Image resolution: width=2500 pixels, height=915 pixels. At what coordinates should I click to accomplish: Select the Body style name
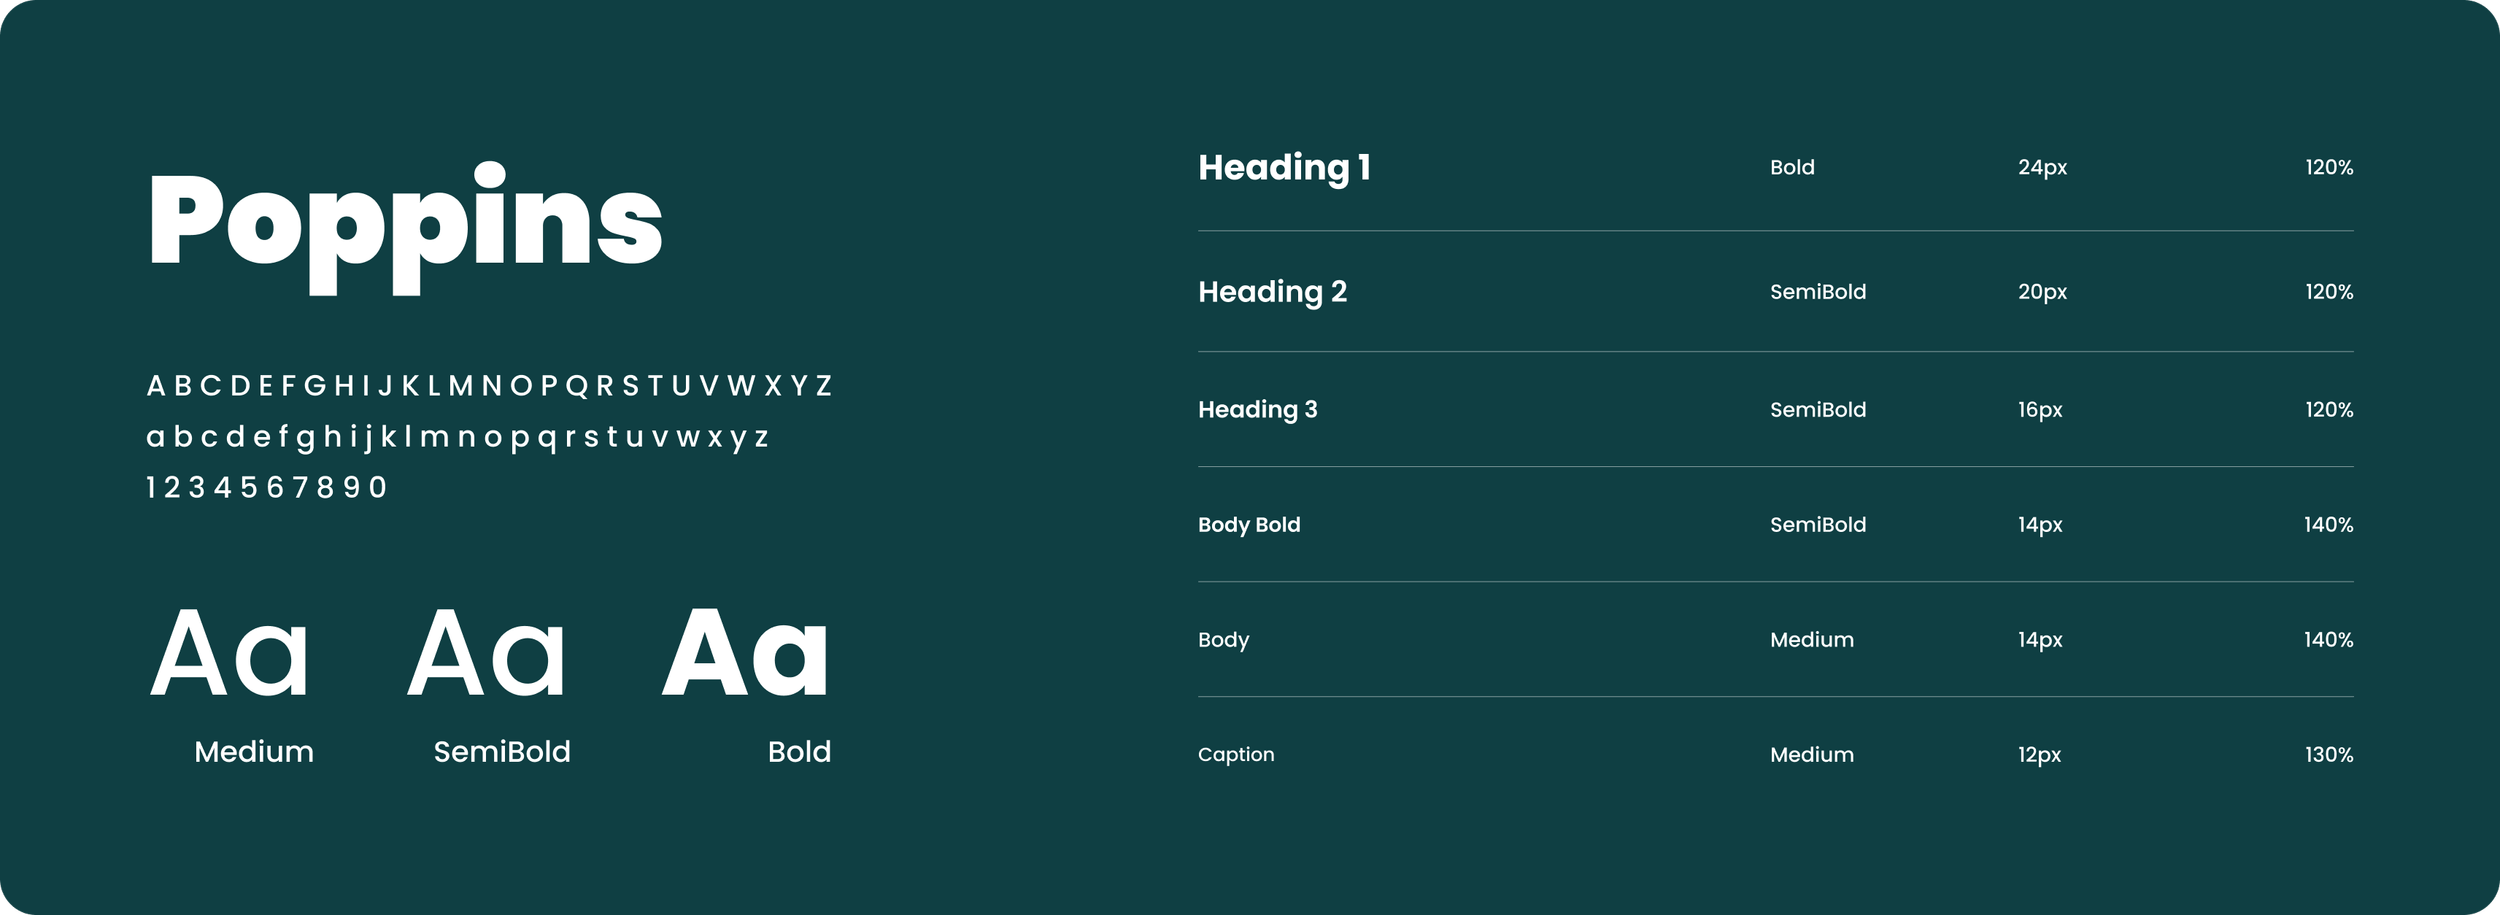pos(1223,640)
